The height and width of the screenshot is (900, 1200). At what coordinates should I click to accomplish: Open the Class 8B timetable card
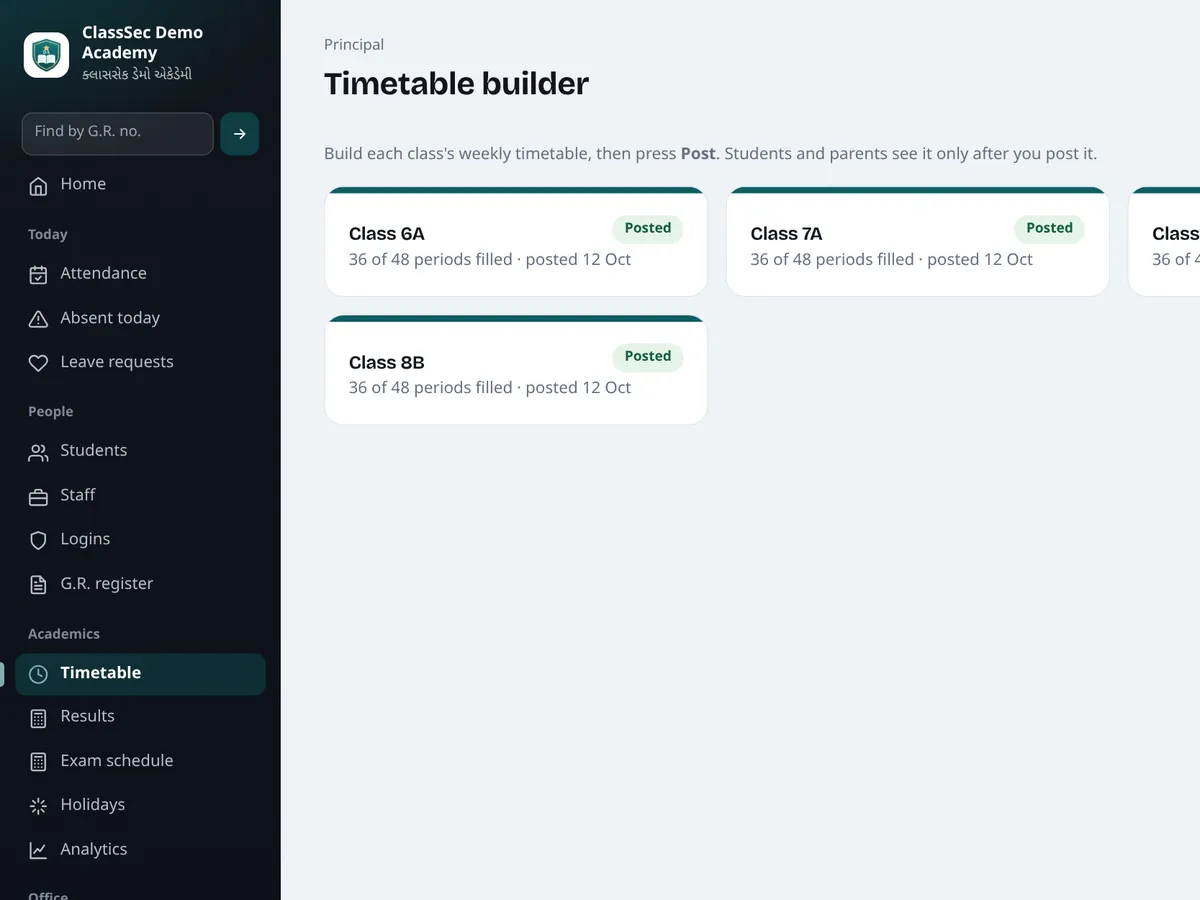(516, 370)
